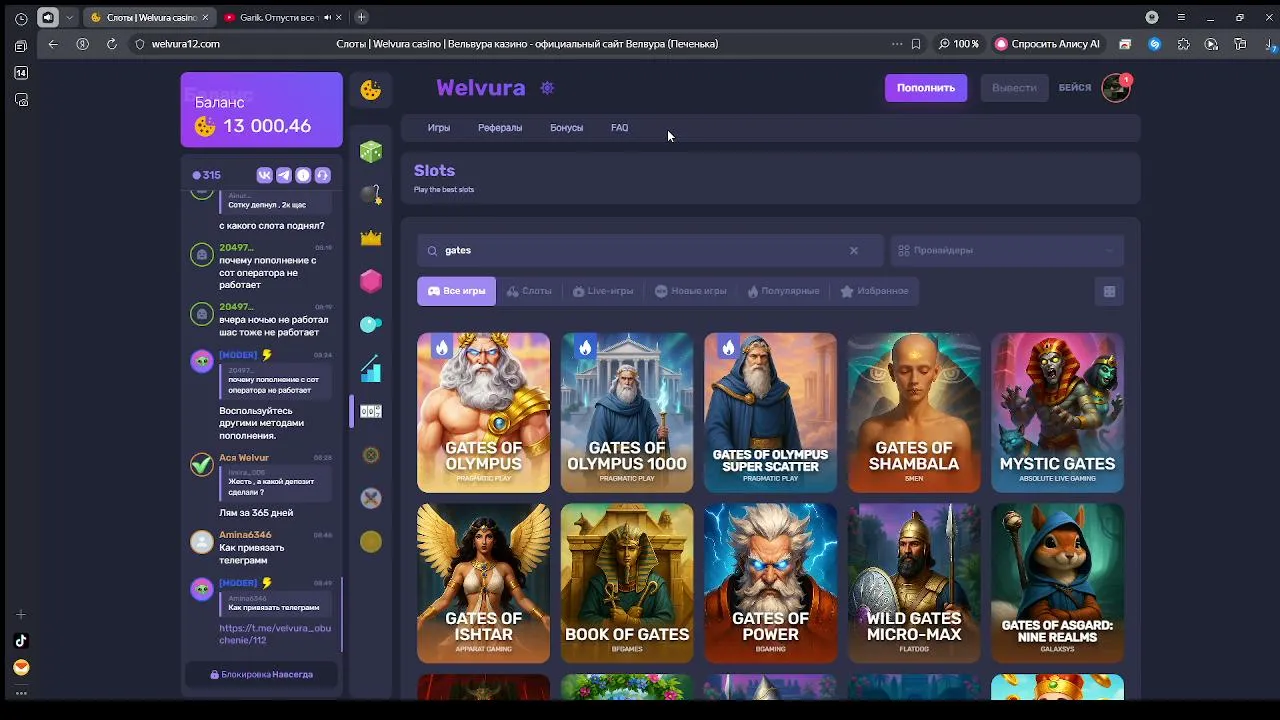Select the slots reel sidebar icon

click(371, 411)
